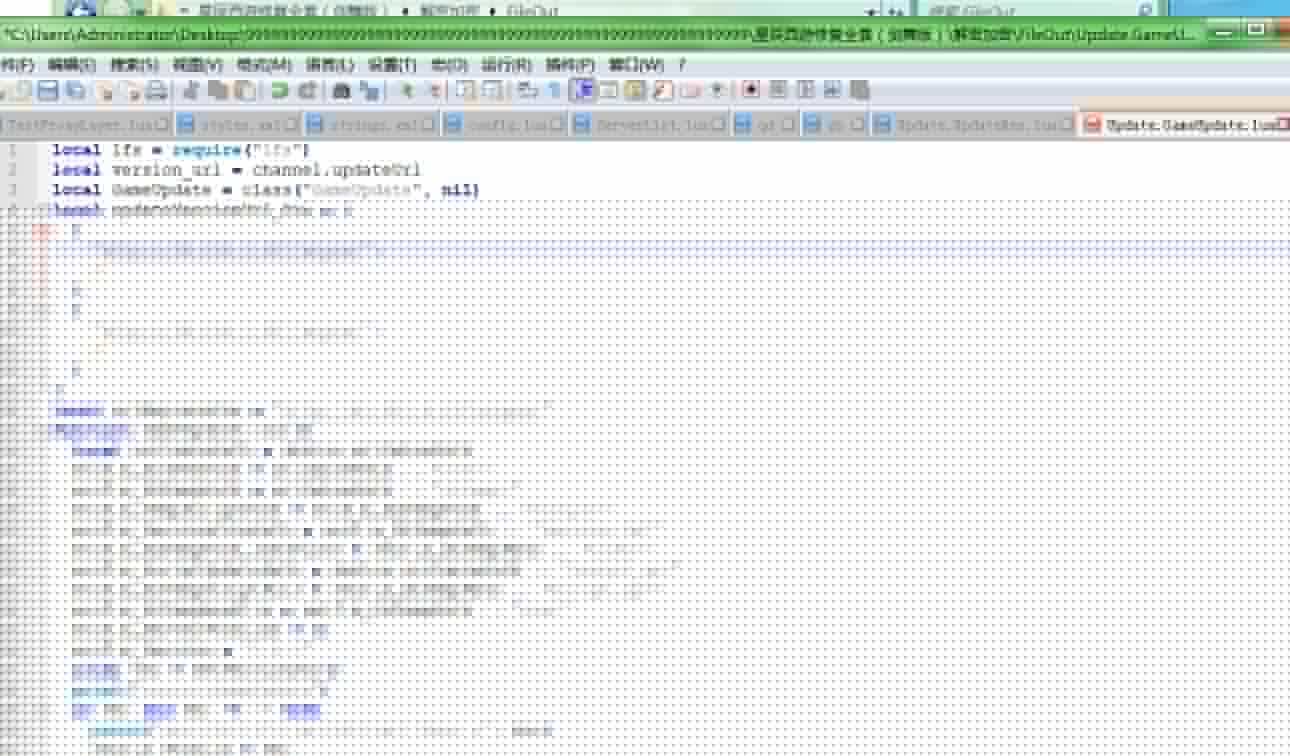Click the Save file toolbar icon

pos(47,91)
